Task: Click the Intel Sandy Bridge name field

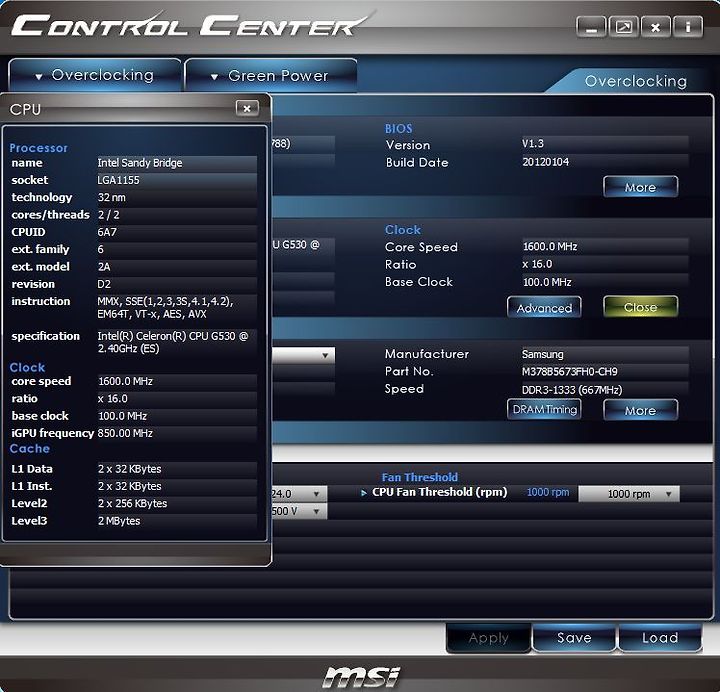Action: coord(176,163)
